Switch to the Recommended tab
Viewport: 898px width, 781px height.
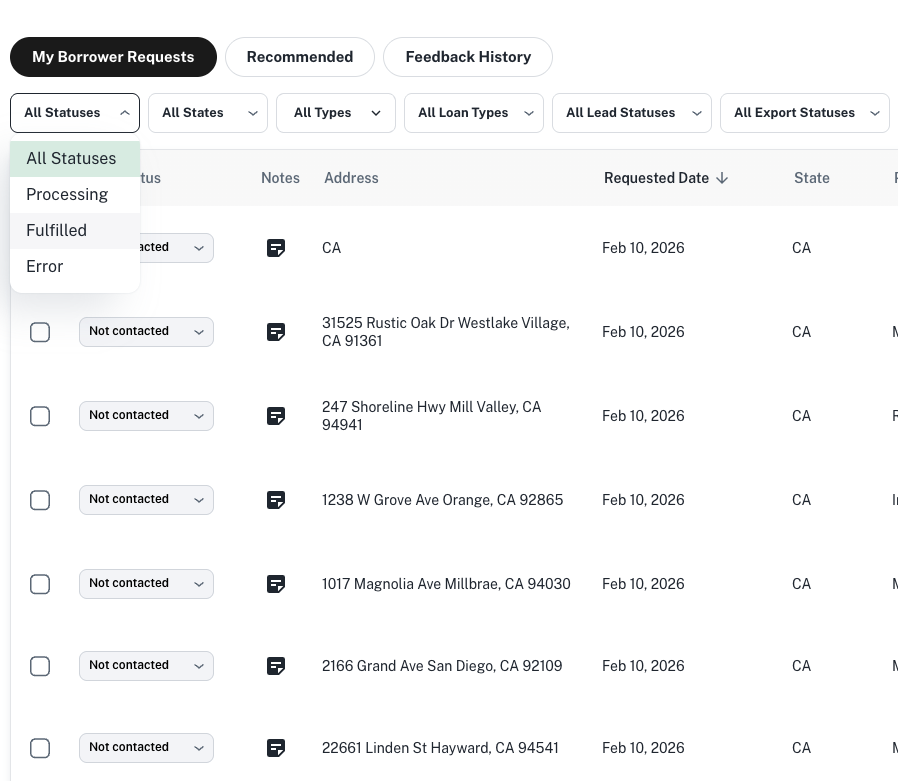(x=299, y=57)
